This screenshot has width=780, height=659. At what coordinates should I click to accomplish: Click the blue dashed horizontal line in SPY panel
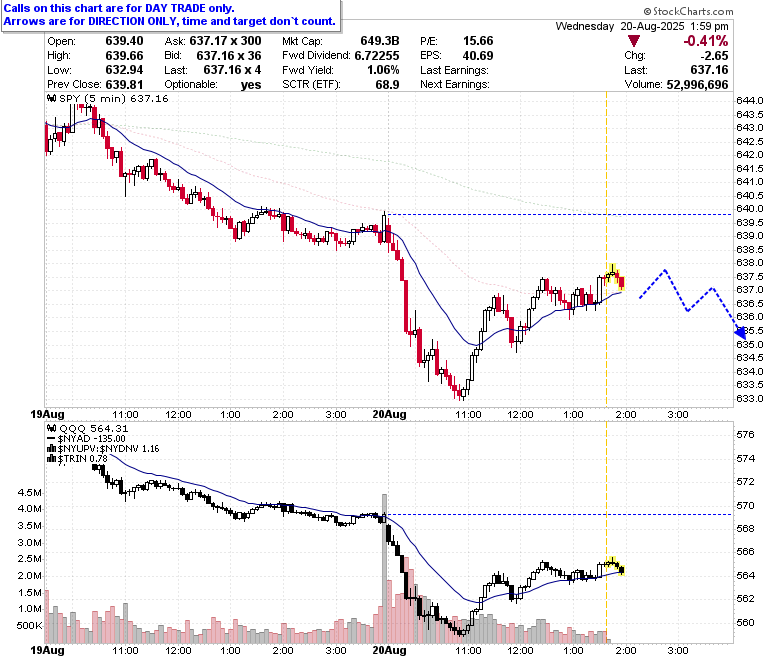[559, 214]
